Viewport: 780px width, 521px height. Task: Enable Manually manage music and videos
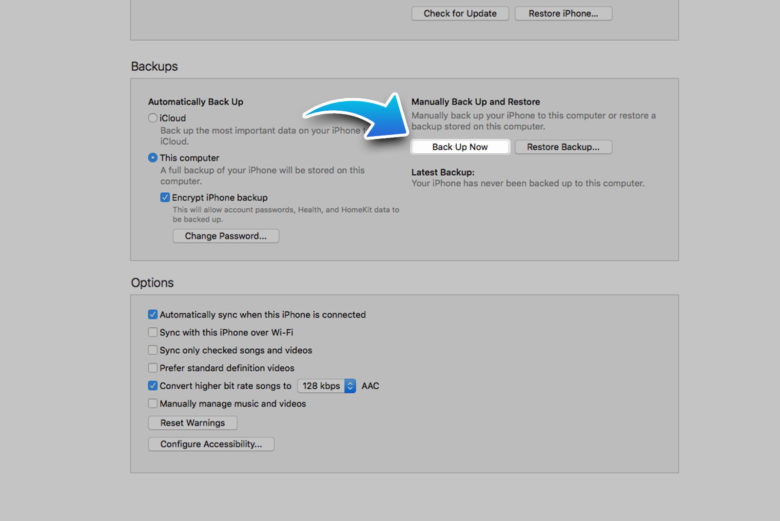point(153,404)
